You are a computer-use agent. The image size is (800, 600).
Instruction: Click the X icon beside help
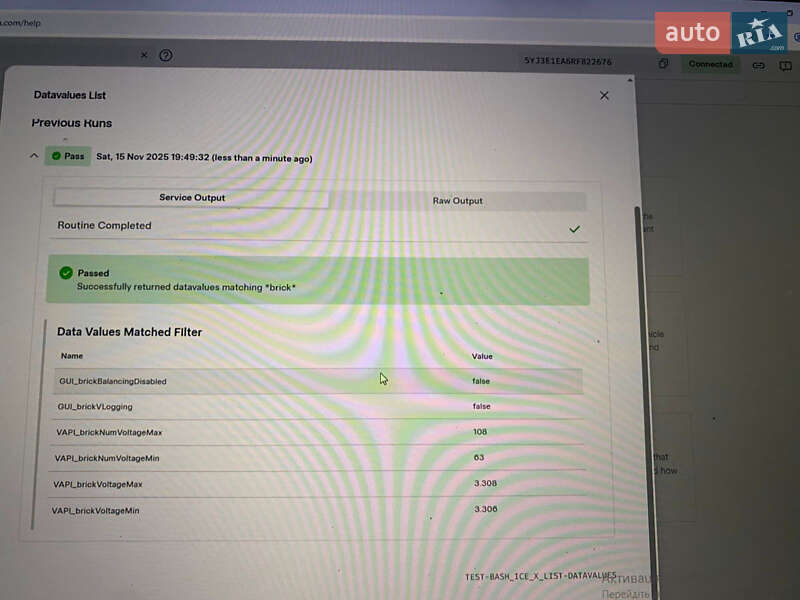pos(143,56)
